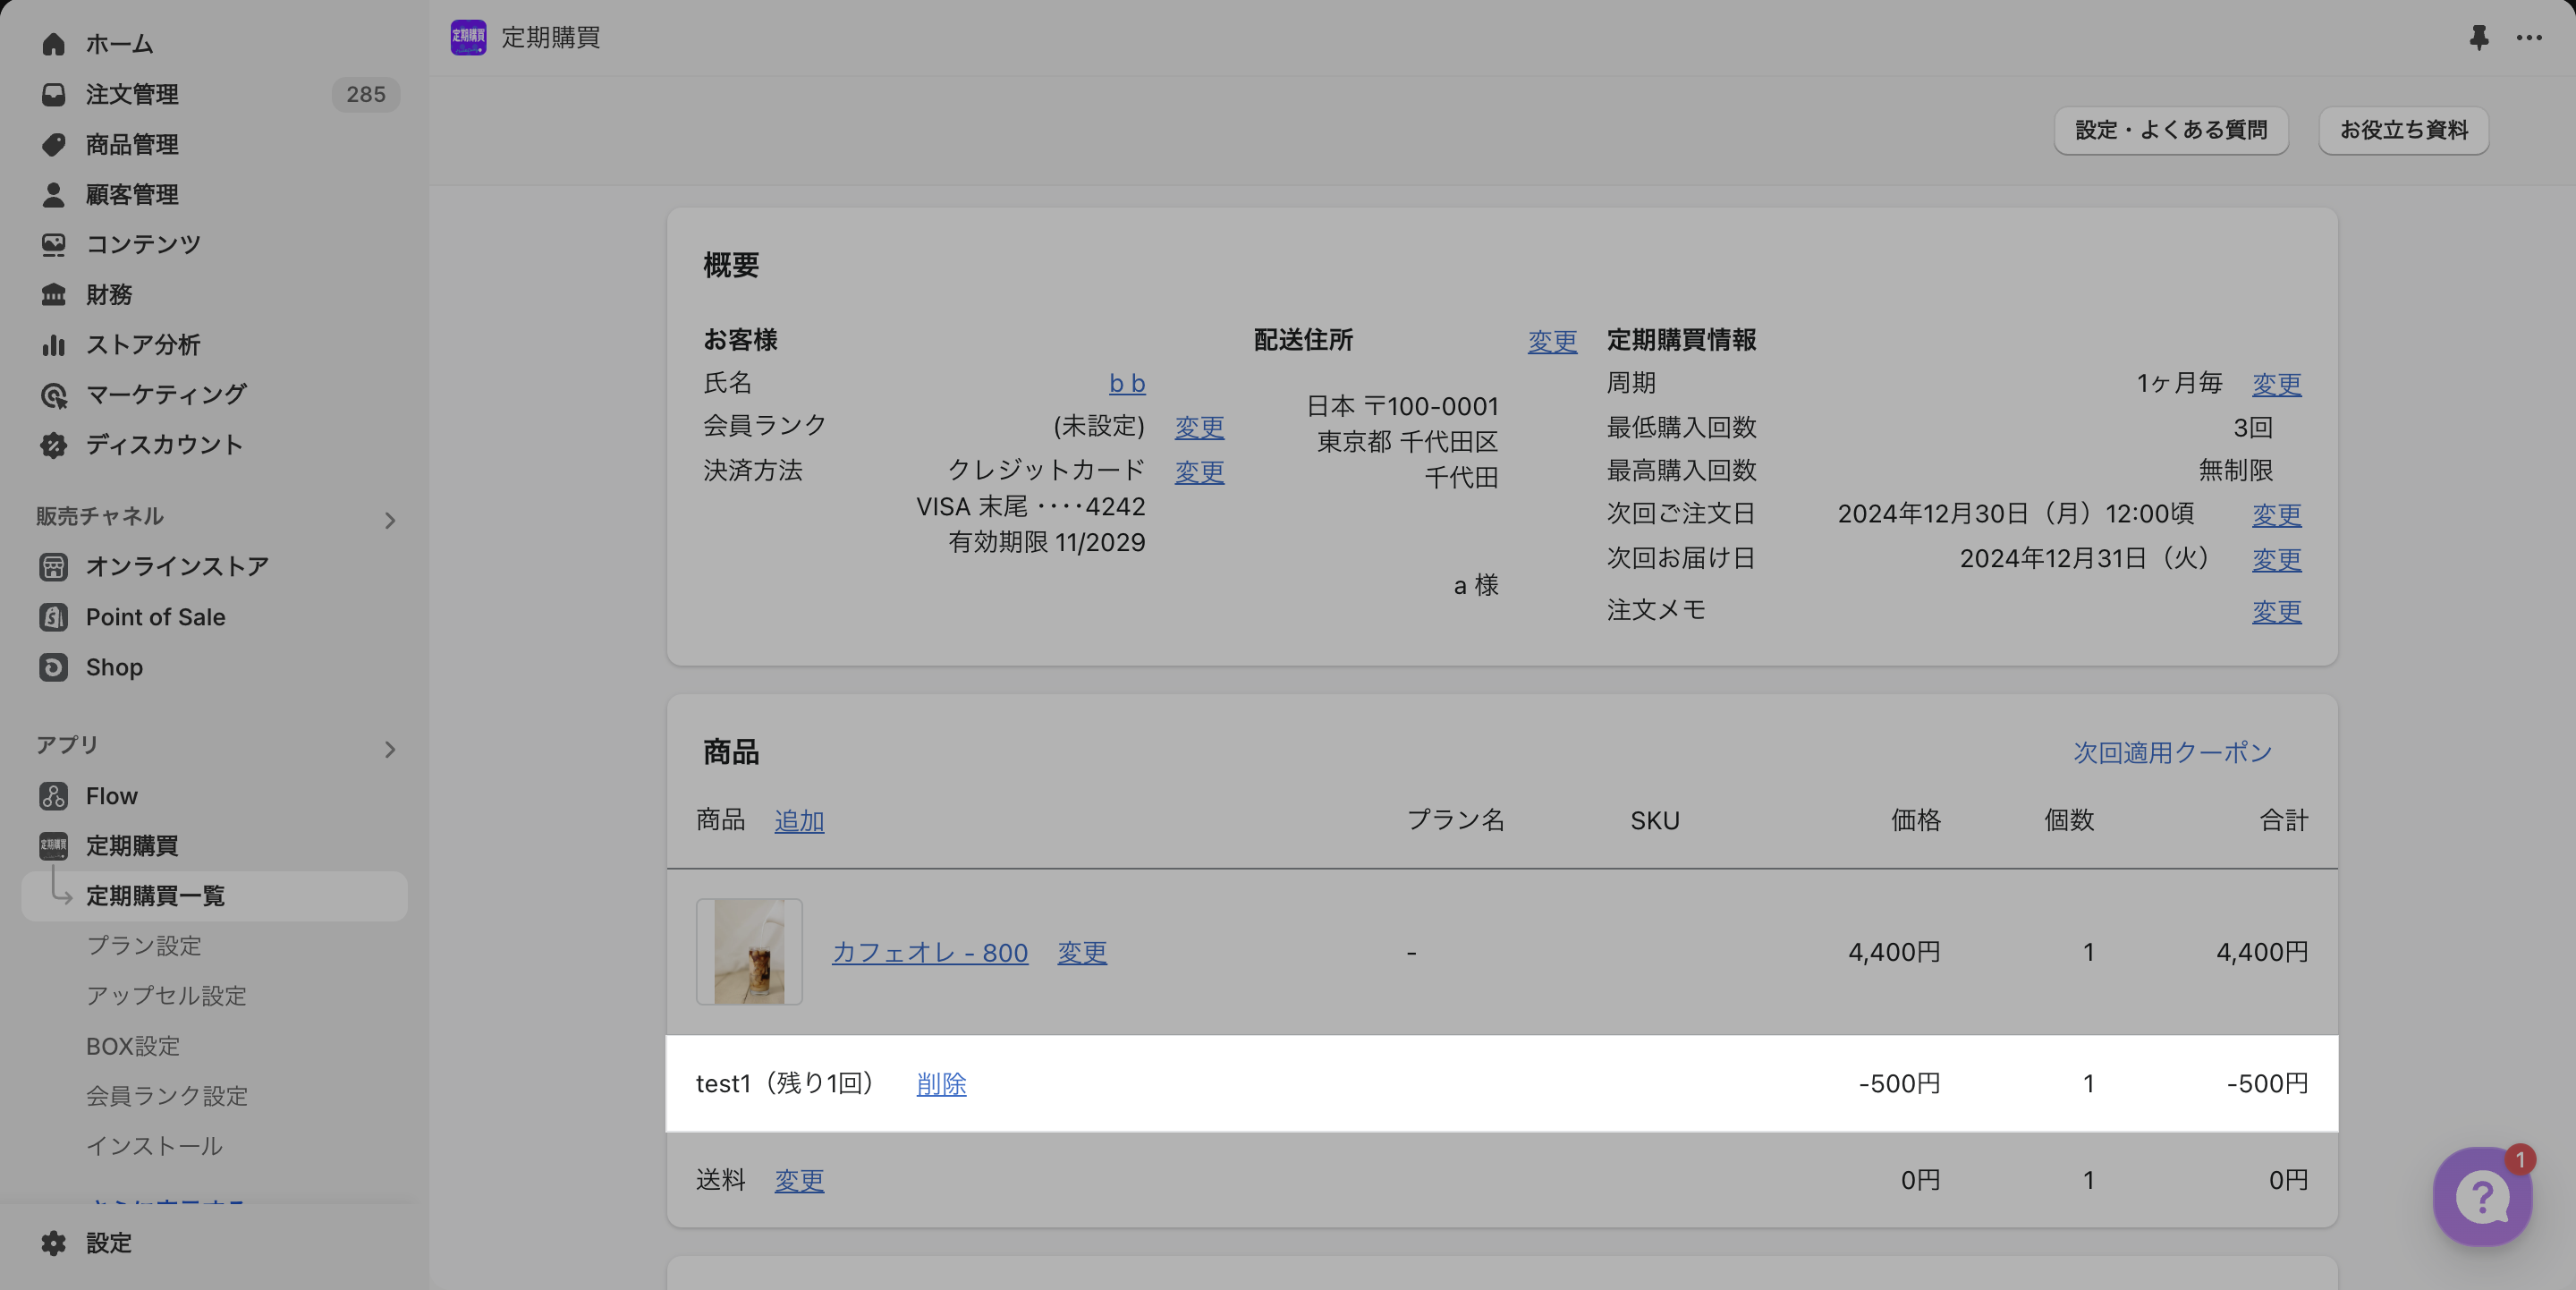Open the 定期購買一覧 submenu item
Screen dimensions: 2576x1290
click(155, 896)
